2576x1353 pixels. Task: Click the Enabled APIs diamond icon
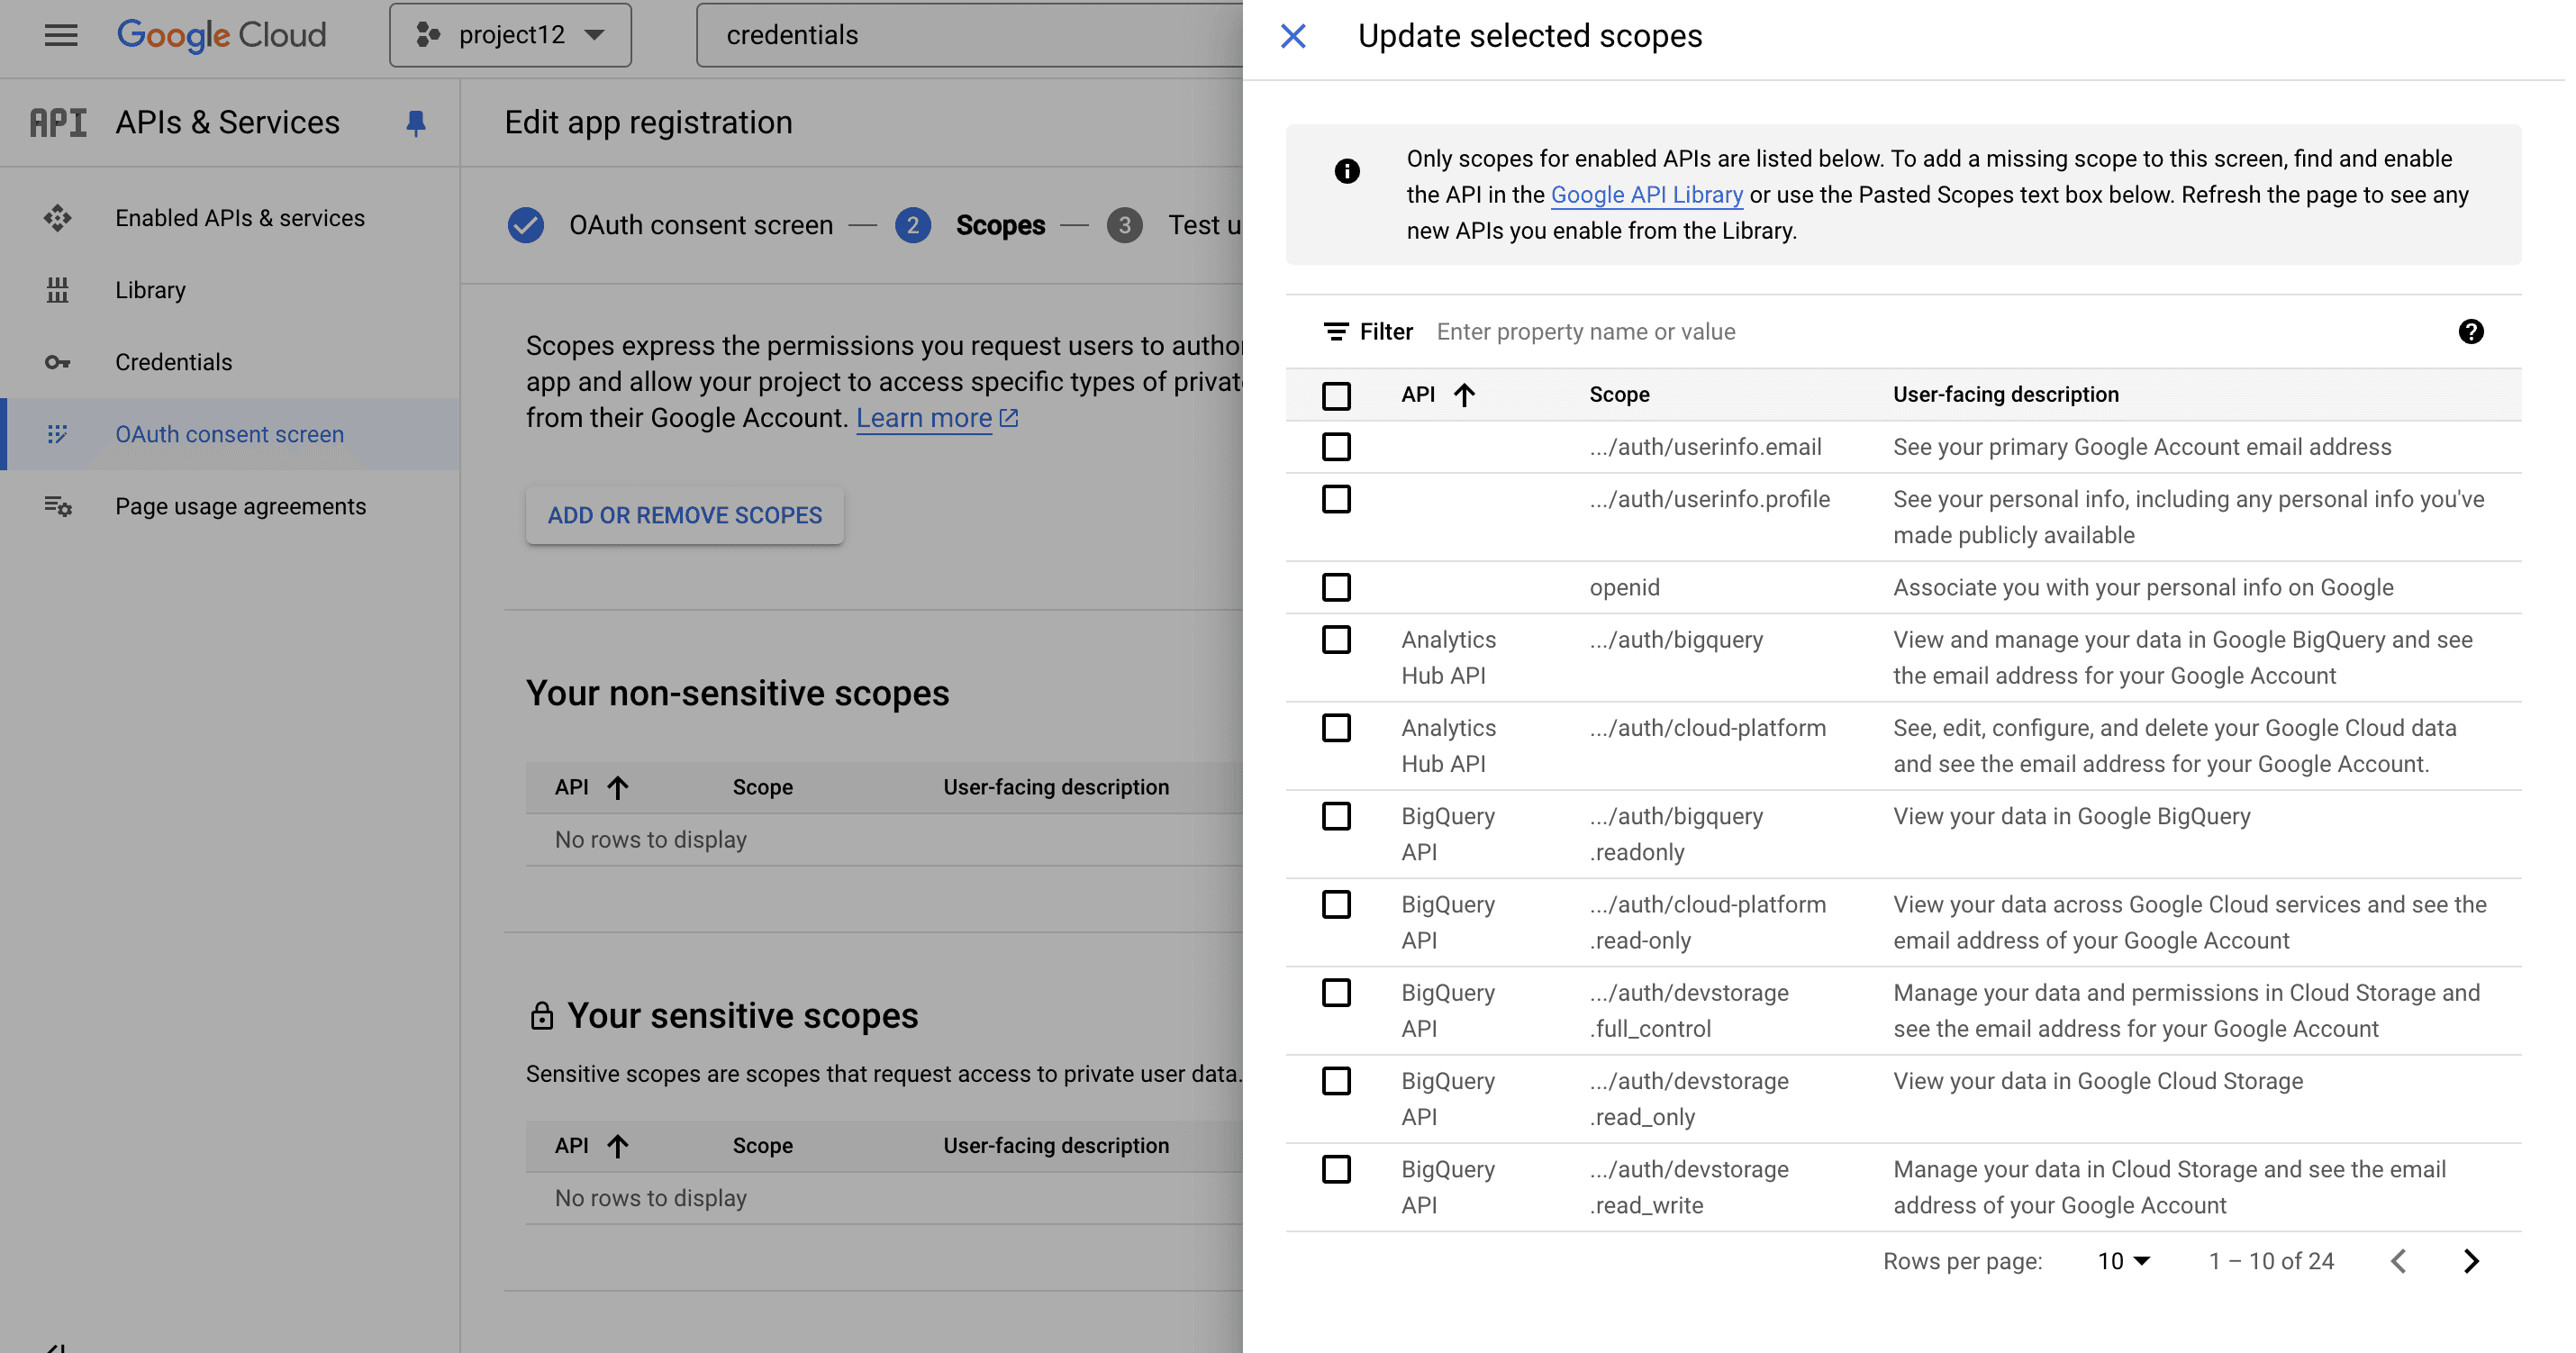coord(58,218)
